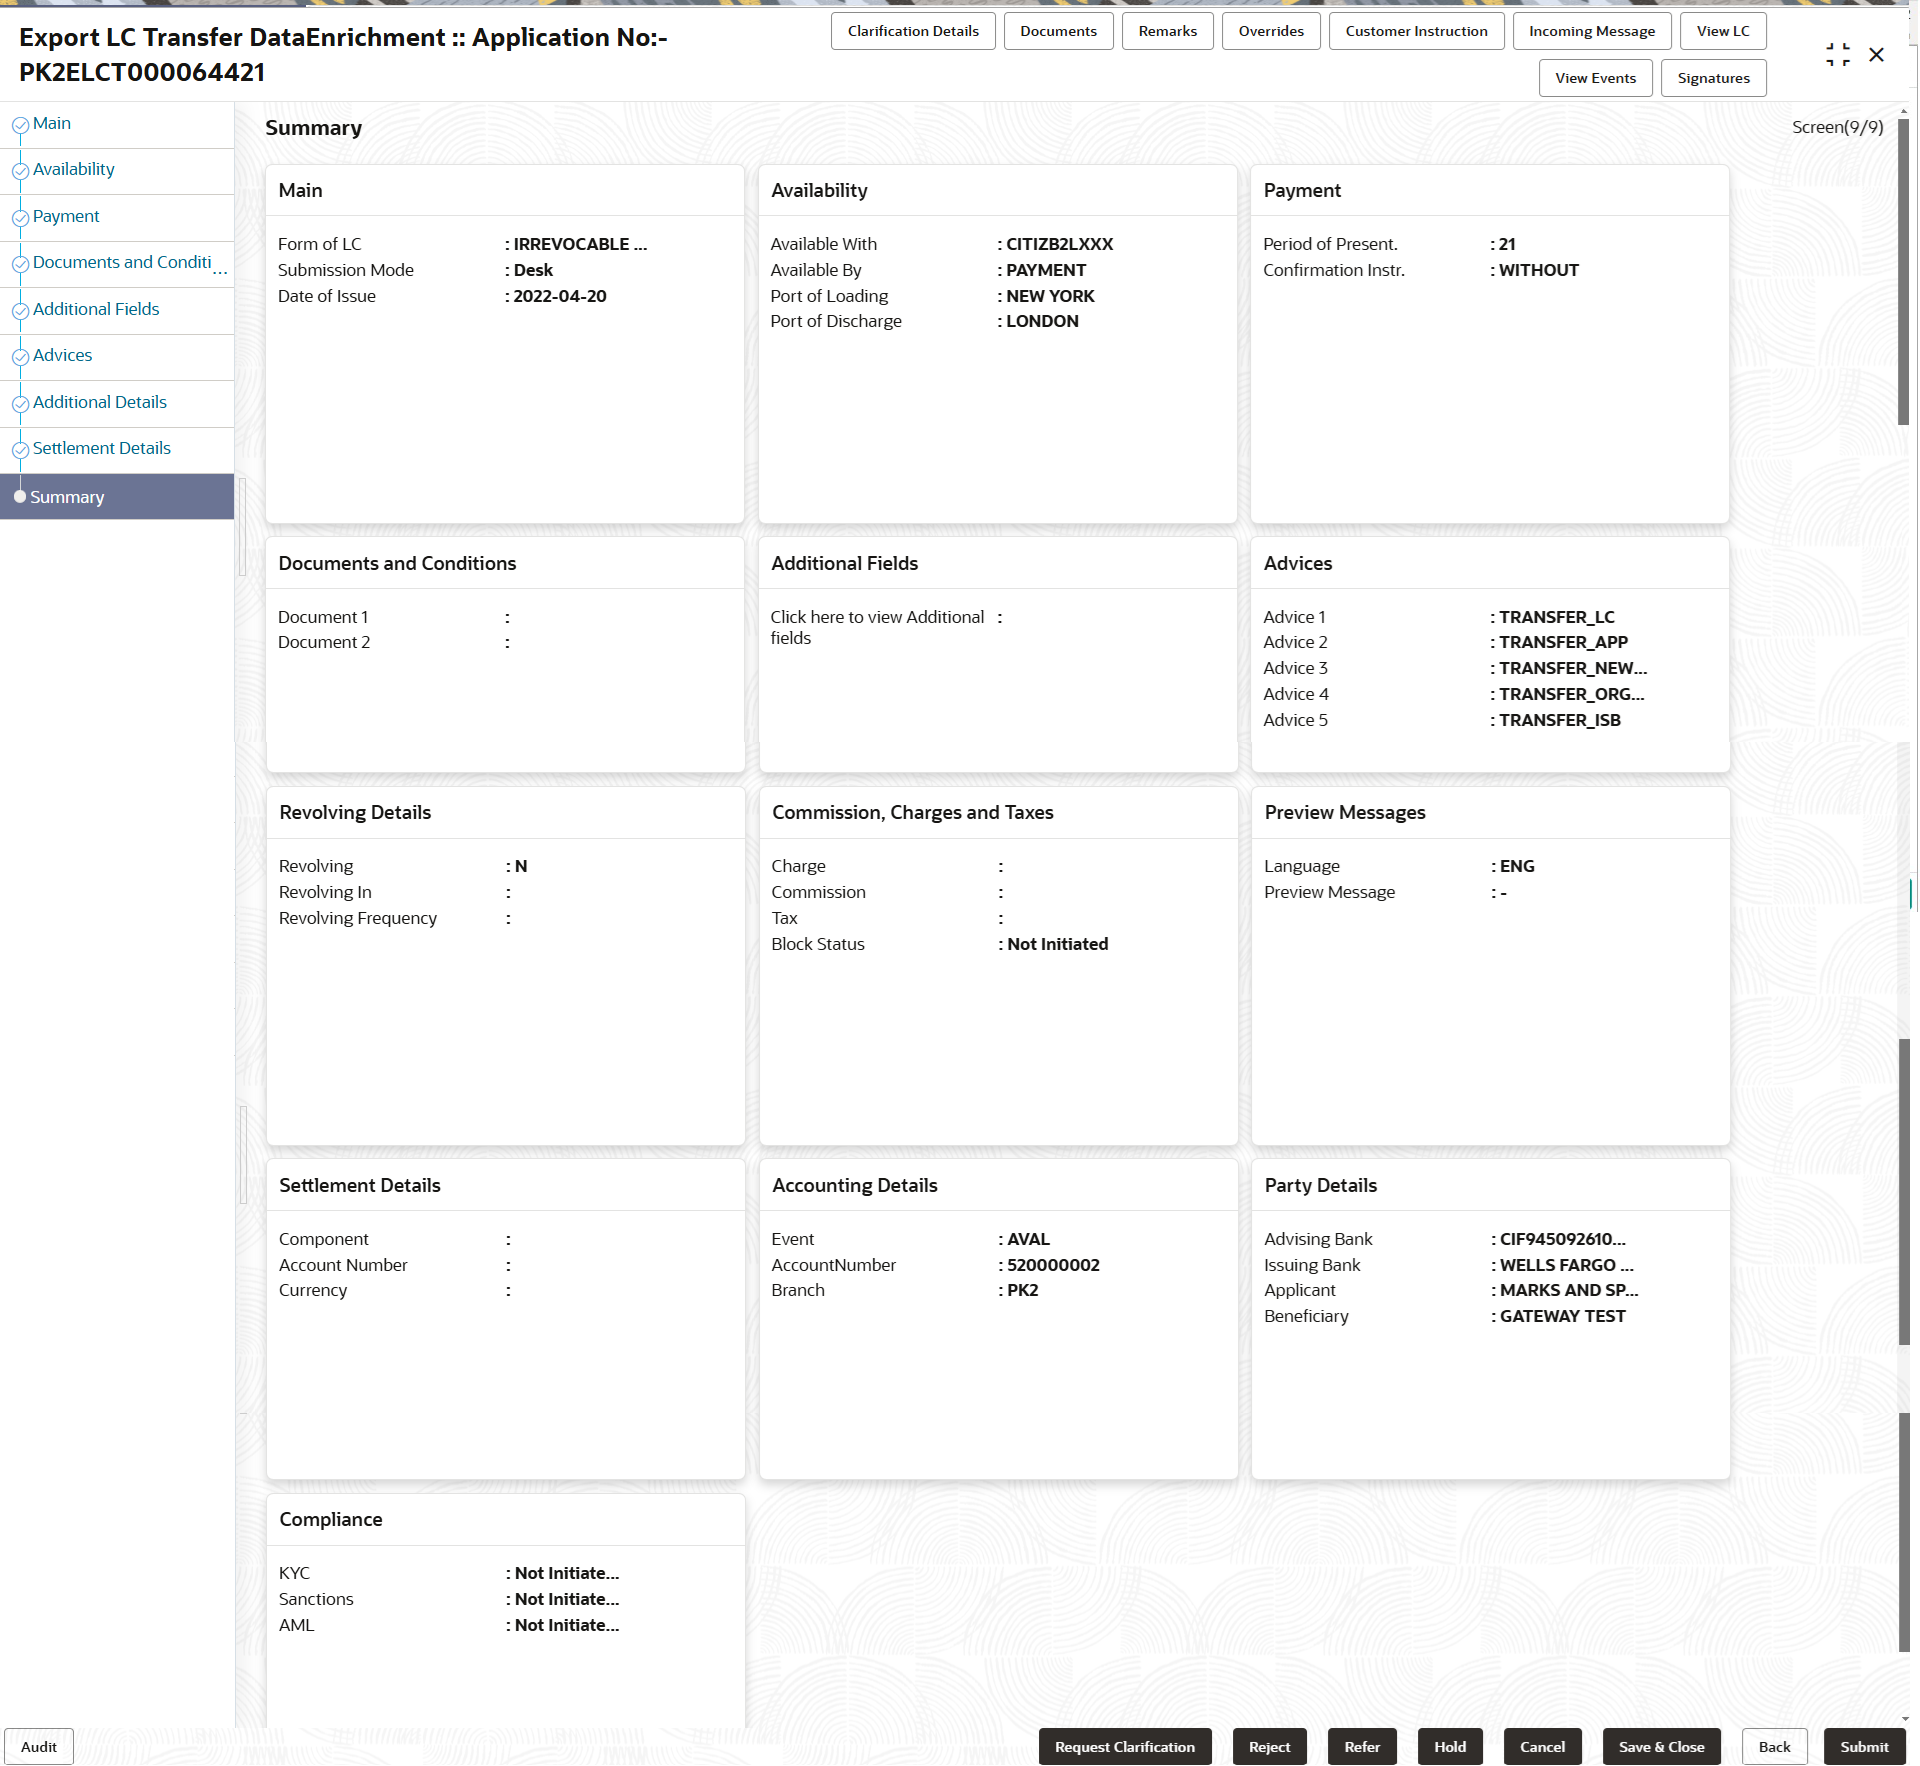Click the checkmark icon beside Advices step
The height and width of the screenshot is (1766, 1920).
coord(20,357)
